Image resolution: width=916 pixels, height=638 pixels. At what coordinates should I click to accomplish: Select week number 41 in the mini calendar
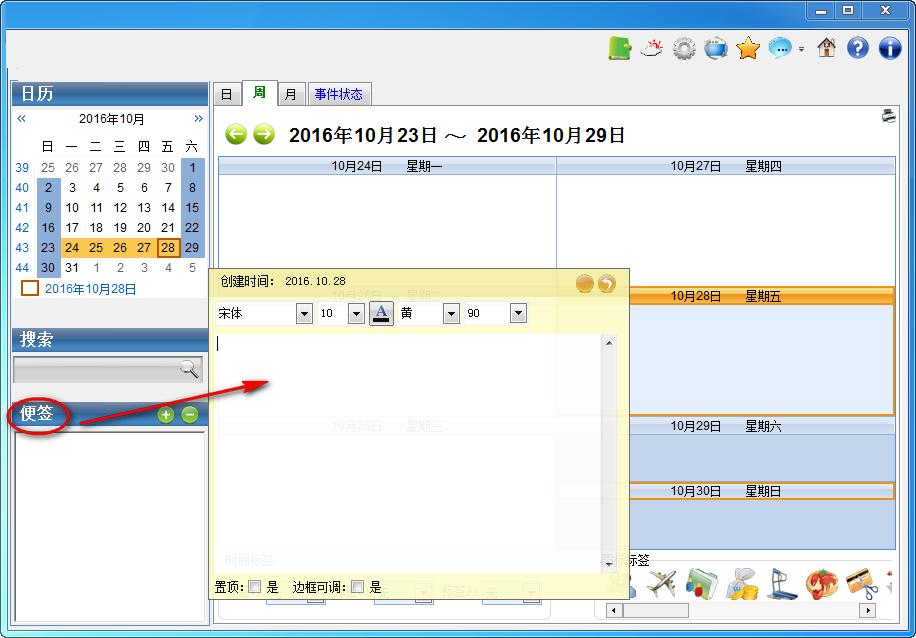pyautogui.click(x=22, y=207)
